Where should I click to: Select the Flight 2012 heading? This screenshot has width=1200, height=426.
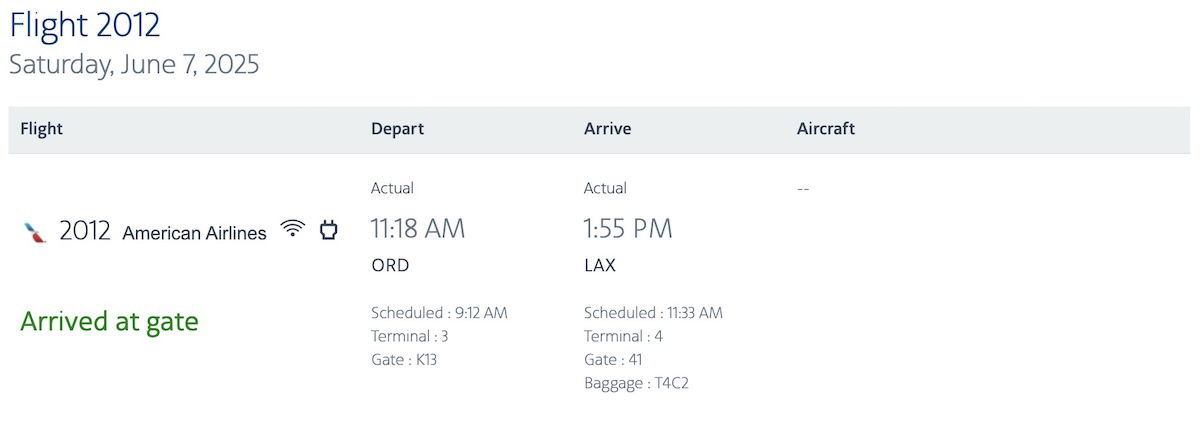[85, 24]
